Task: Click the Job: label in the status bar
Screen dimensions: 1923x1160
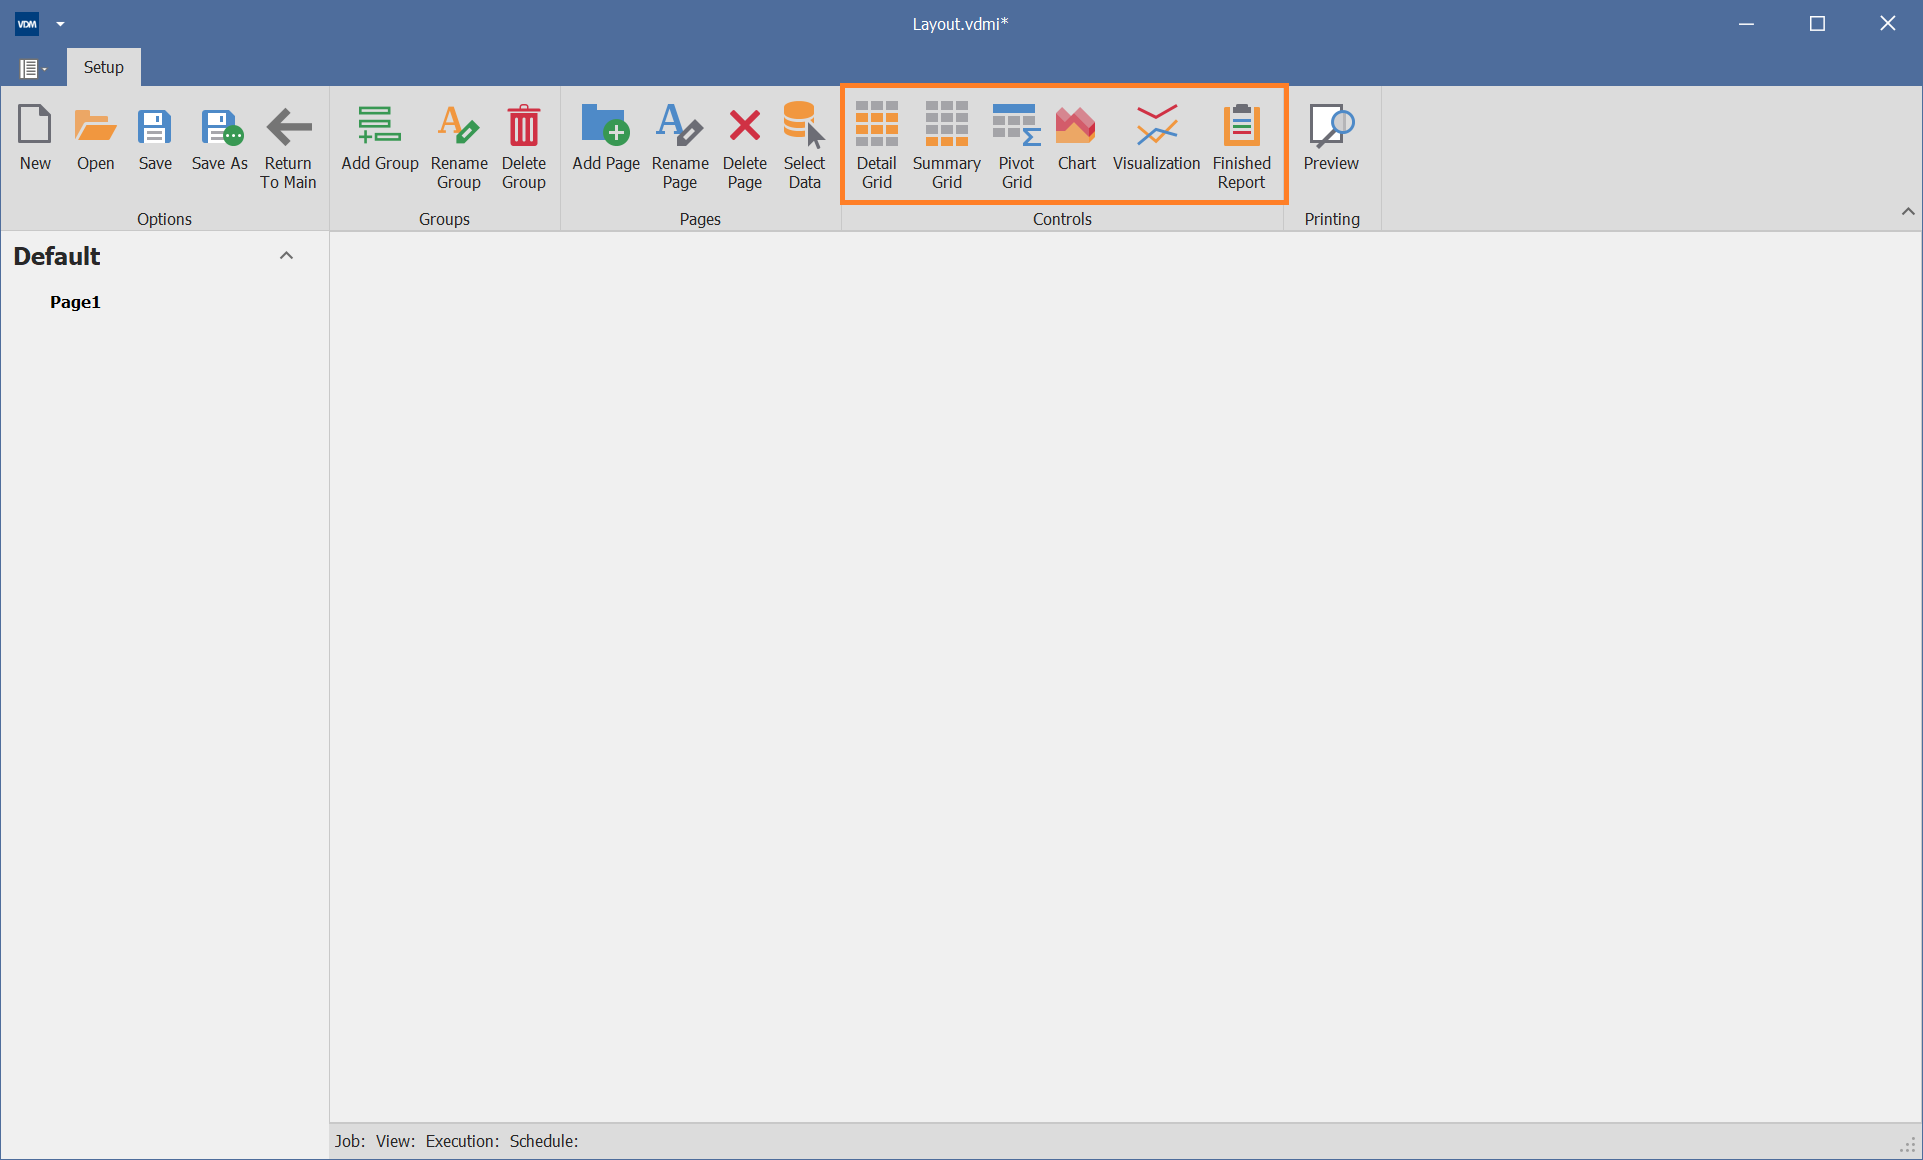Action: coord(350,1141)
